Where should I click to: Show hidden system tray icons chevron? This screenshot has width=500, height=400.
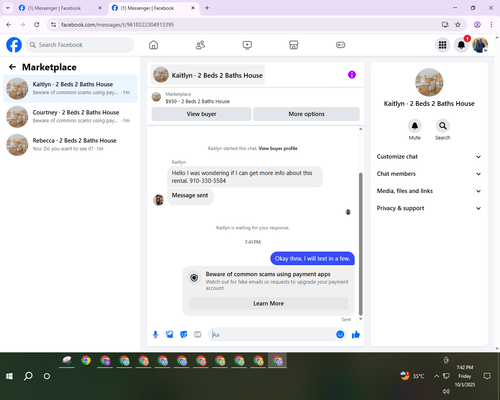click(436, 376)
